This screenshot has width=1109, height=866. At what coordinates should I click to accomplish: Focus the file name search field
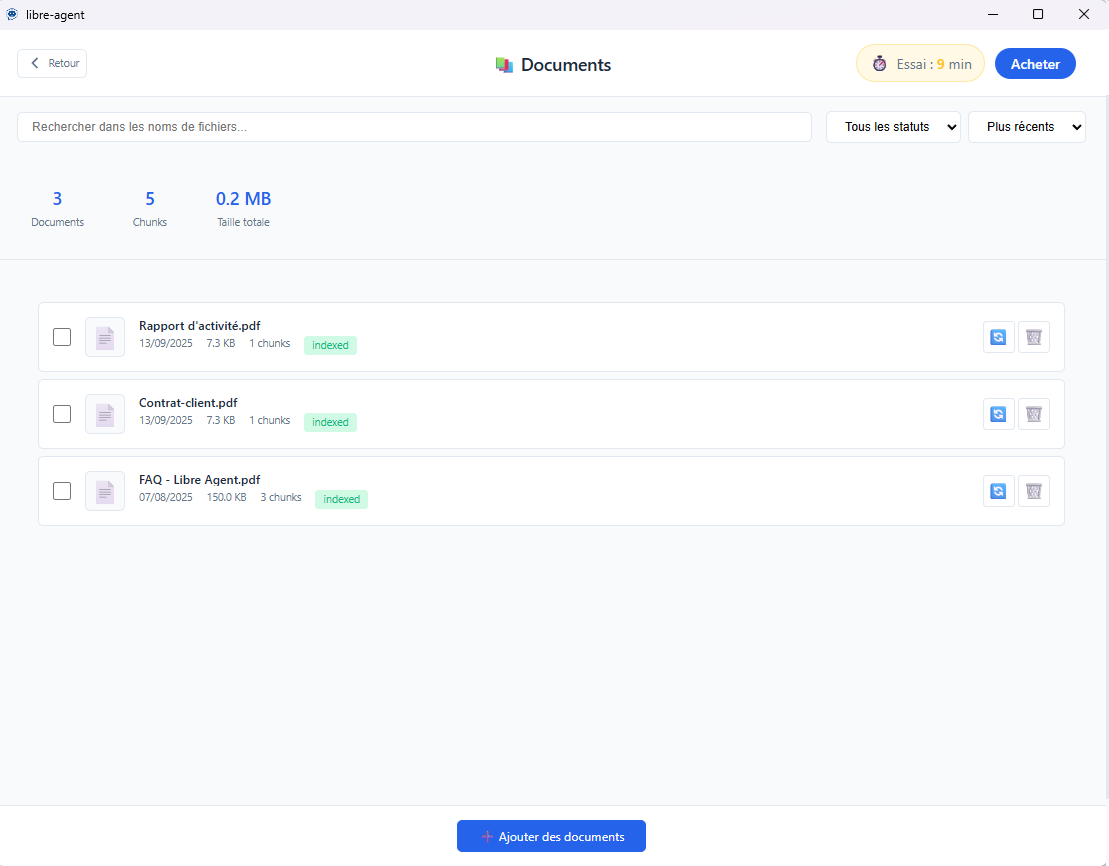(x=414, y=127)
